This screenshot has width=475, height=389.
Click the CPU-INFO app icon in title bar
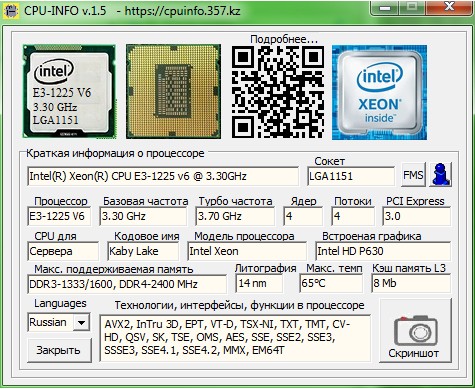pyautogui.click(x=11, y=11)
